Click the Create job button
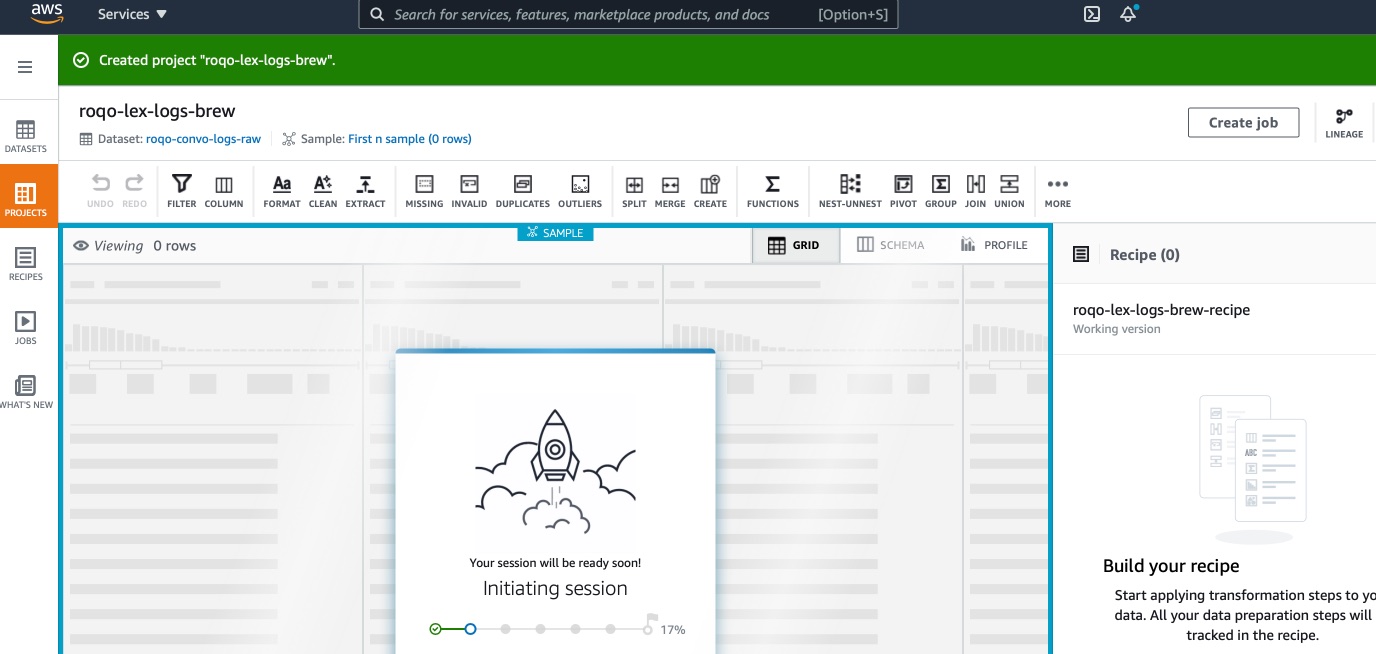The image size is (1376, 654). click(1243, 122)
